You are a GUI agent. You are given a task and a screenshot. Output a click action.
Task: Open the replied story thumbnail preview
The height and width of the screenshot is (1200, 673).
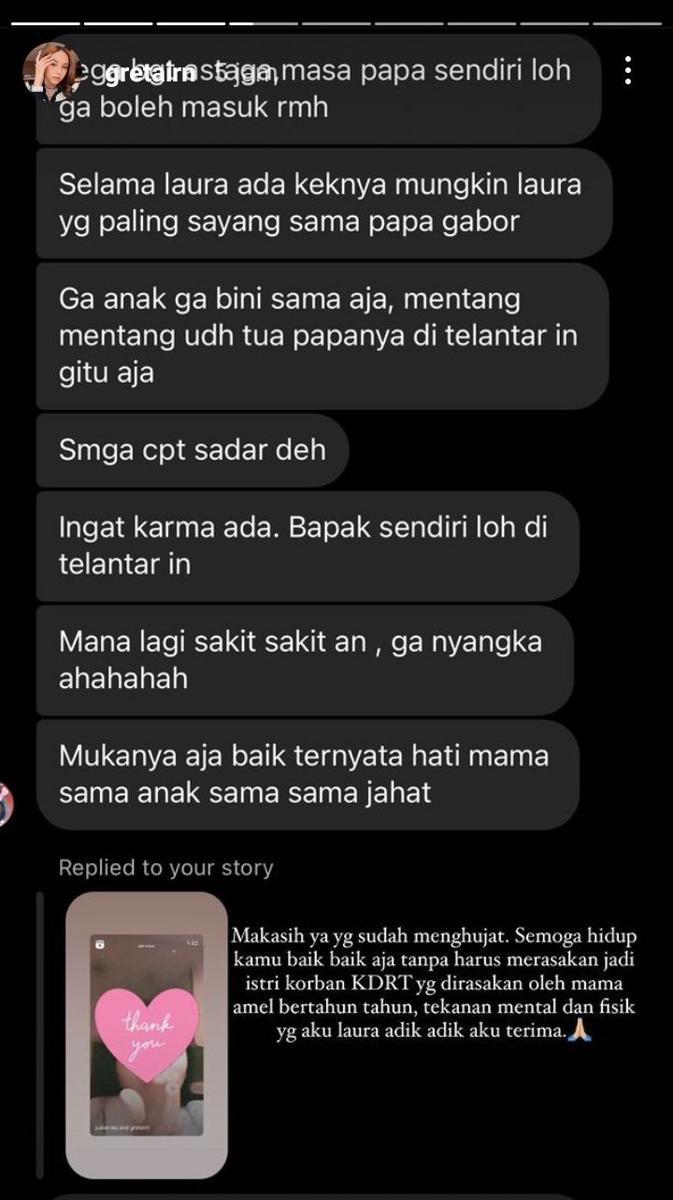pos(146,1034)
